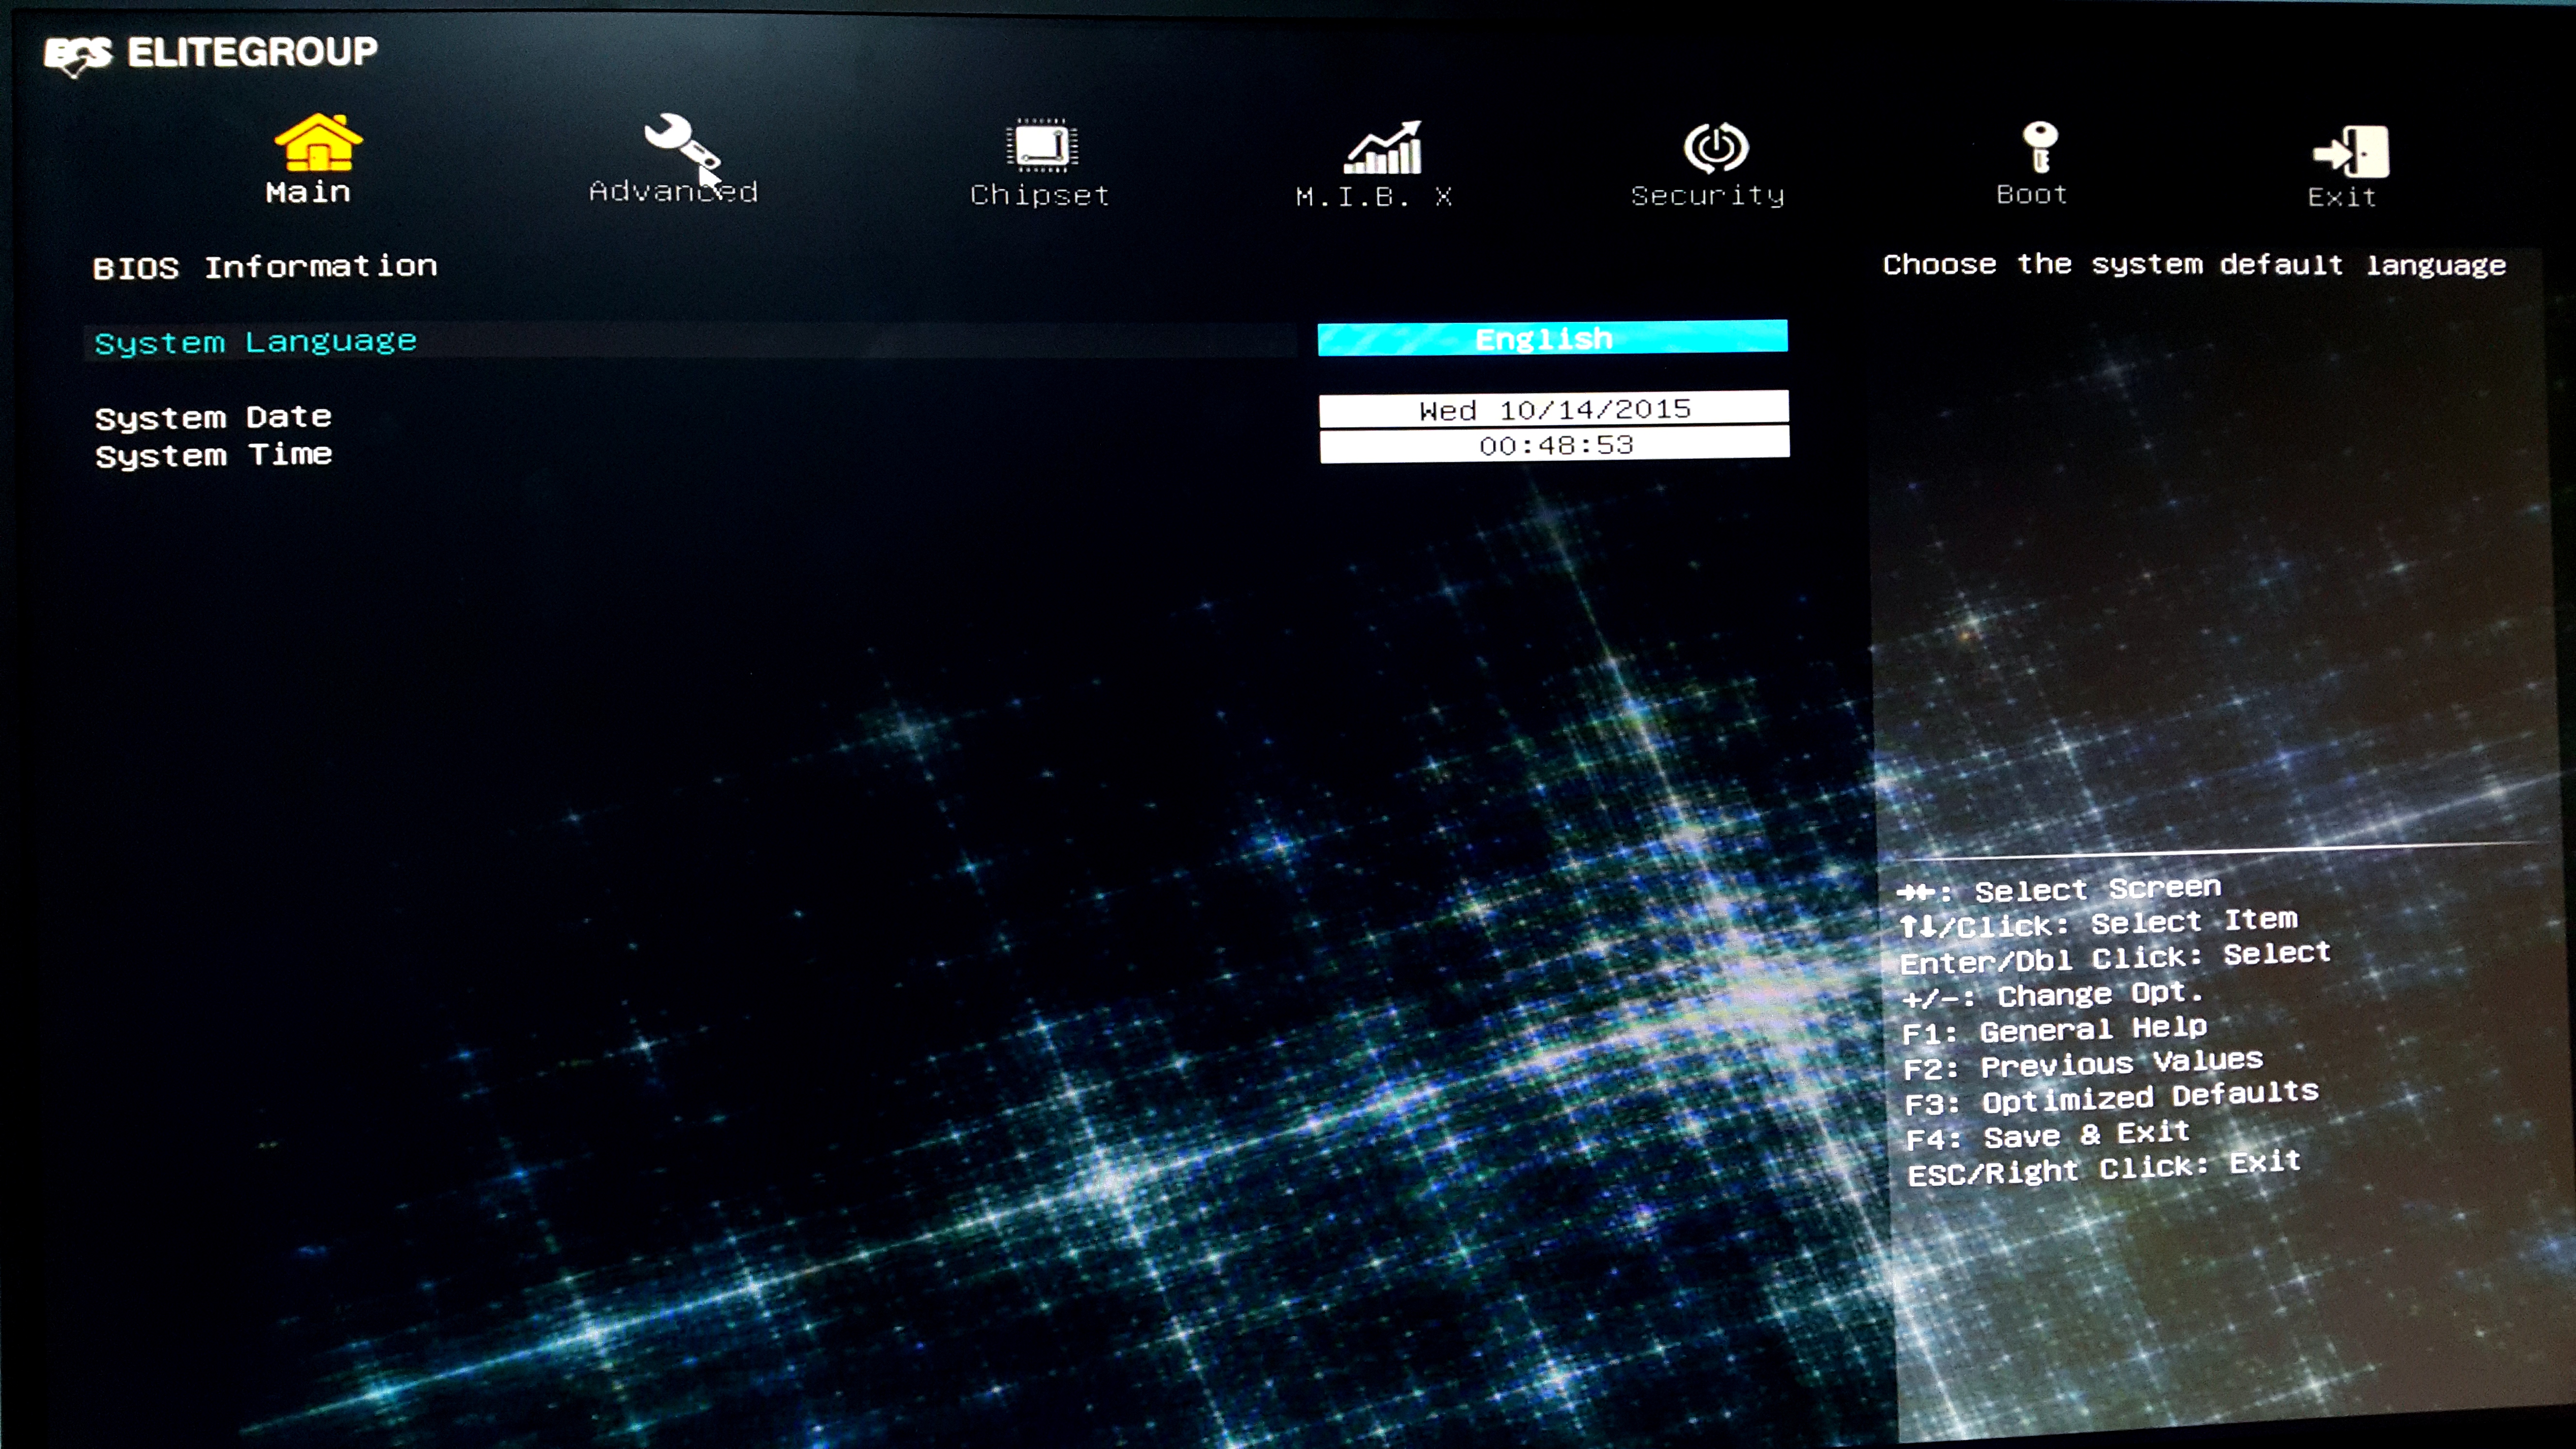This screenshot has width=2576, height=1449.
Task: Open the M.I.B. X chart icon
Action: 1383,148
